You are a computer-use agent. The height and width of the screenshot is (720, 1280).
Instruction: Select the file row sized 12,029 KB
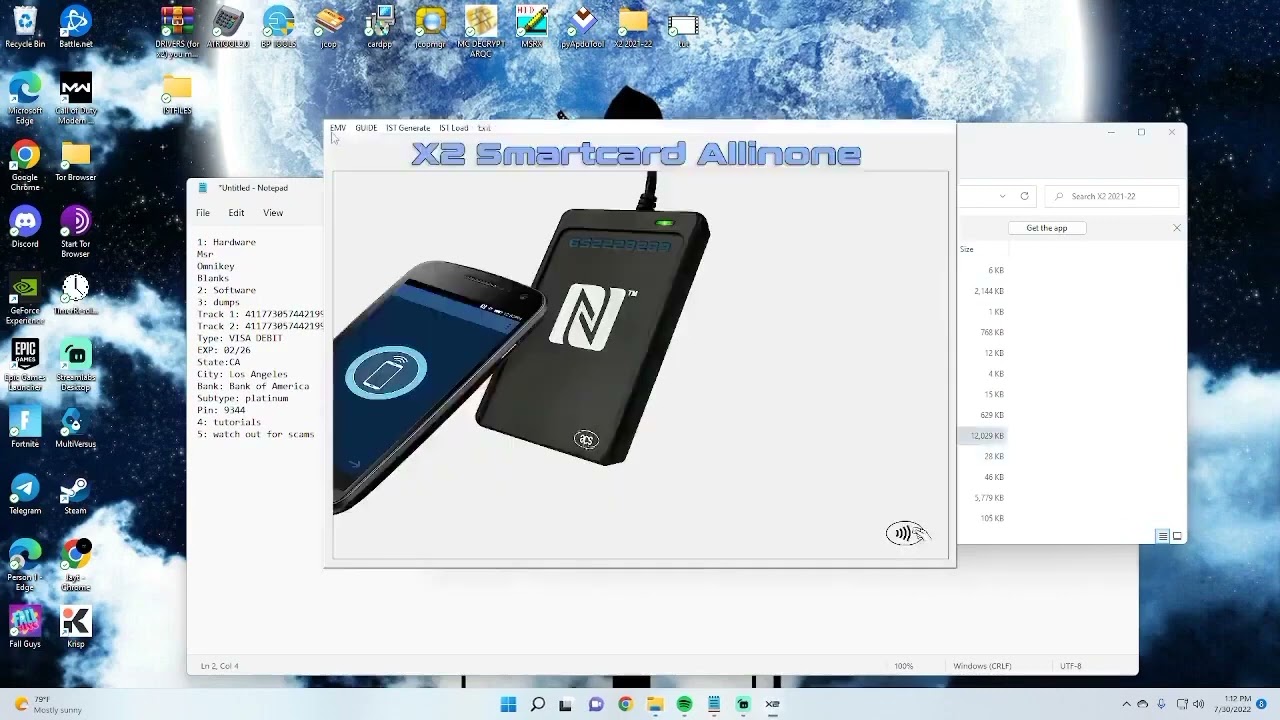(981, 436)
